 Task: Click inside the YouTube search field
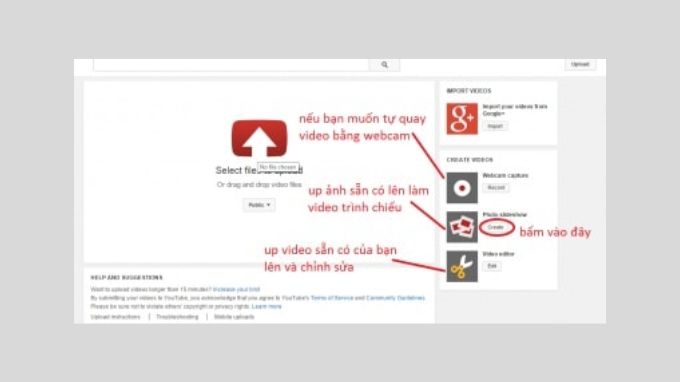231,65
